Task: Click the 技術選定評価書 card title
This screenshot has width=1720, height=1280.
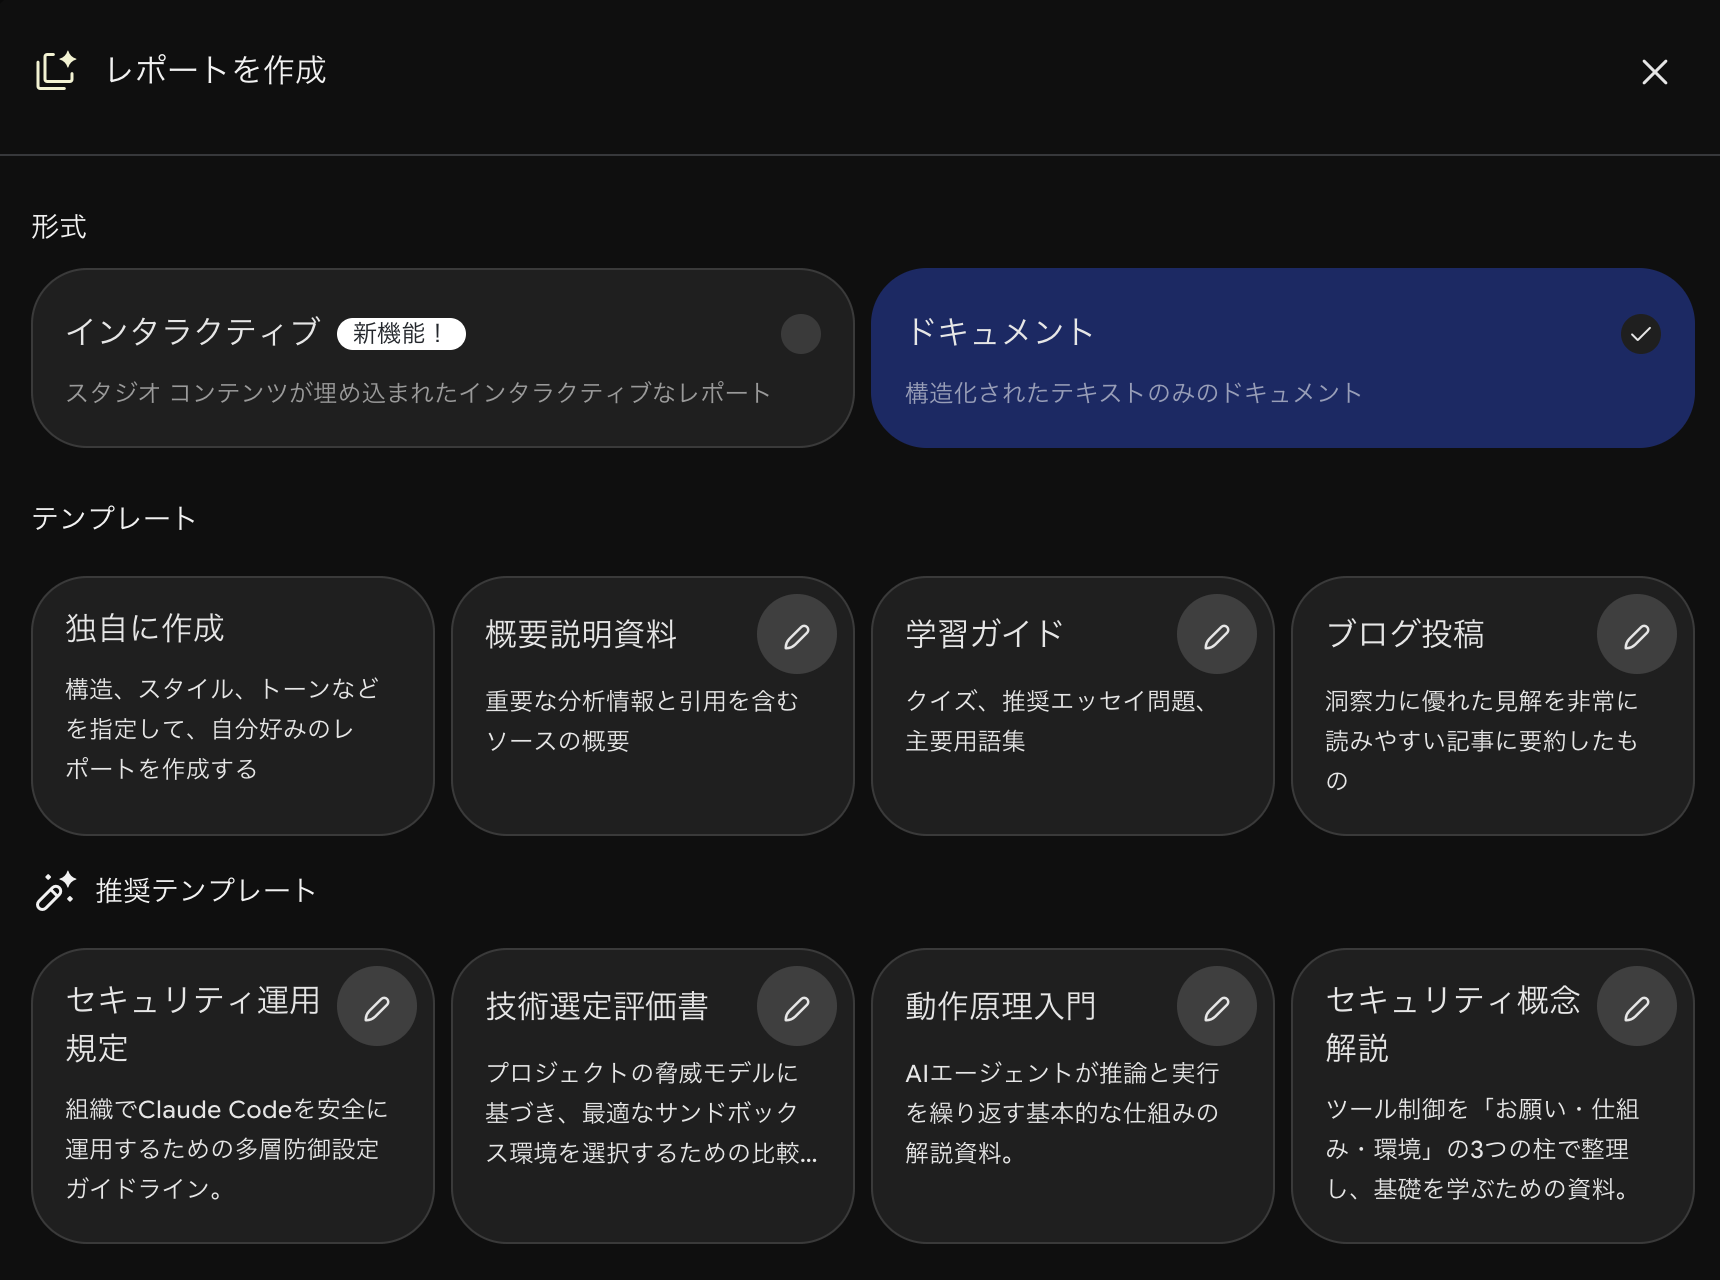Action: 597,1006
